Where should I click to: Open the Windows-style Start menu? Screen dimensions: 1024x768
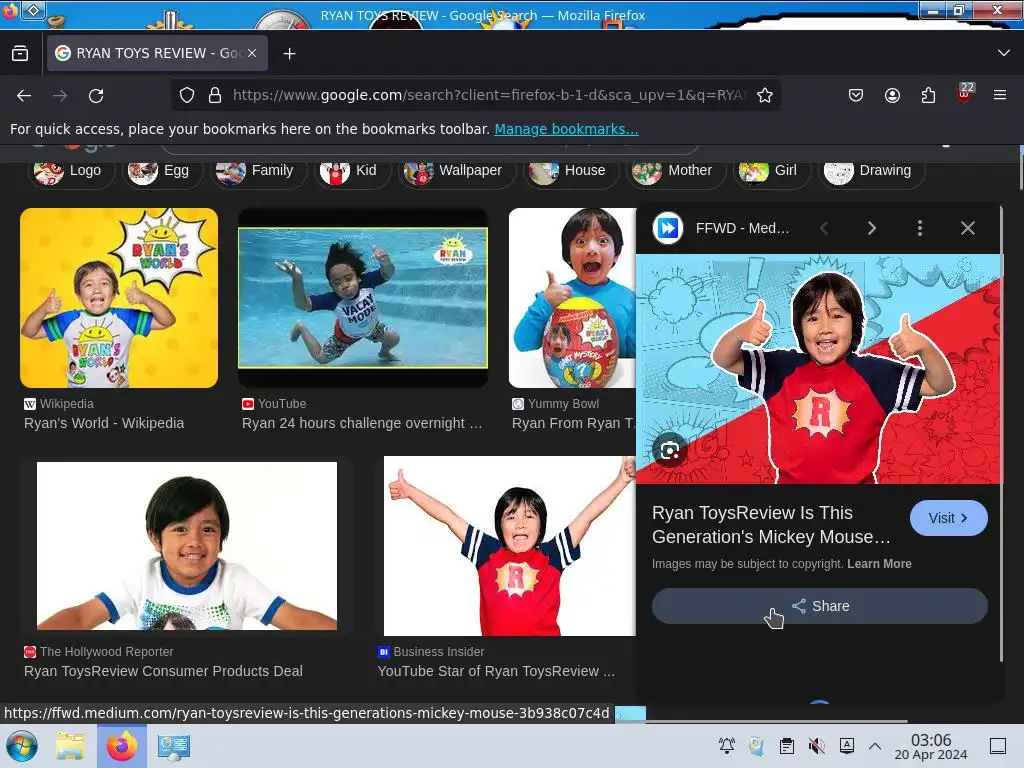point(22,746)
